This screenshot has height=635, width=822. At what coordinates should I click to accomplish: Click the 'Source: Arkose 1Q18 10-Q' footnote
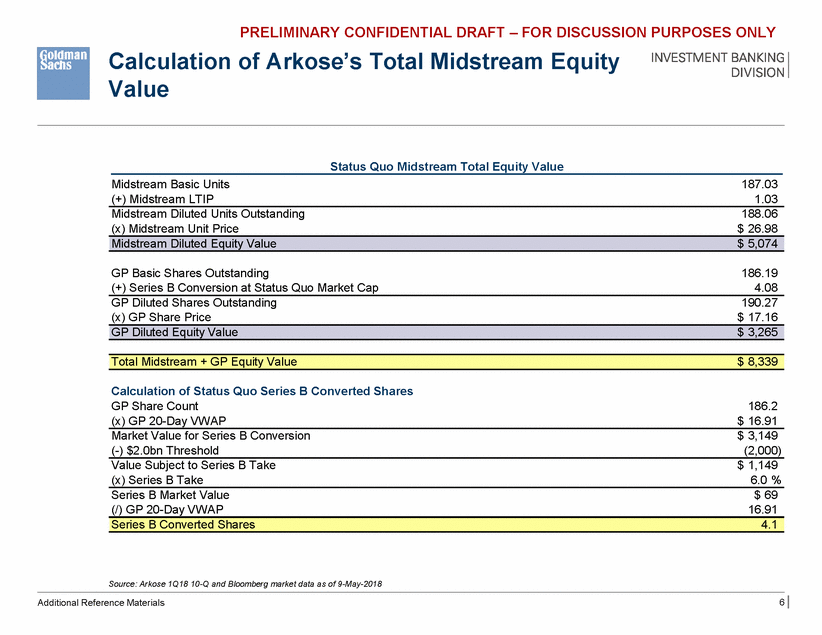(245, 584)
